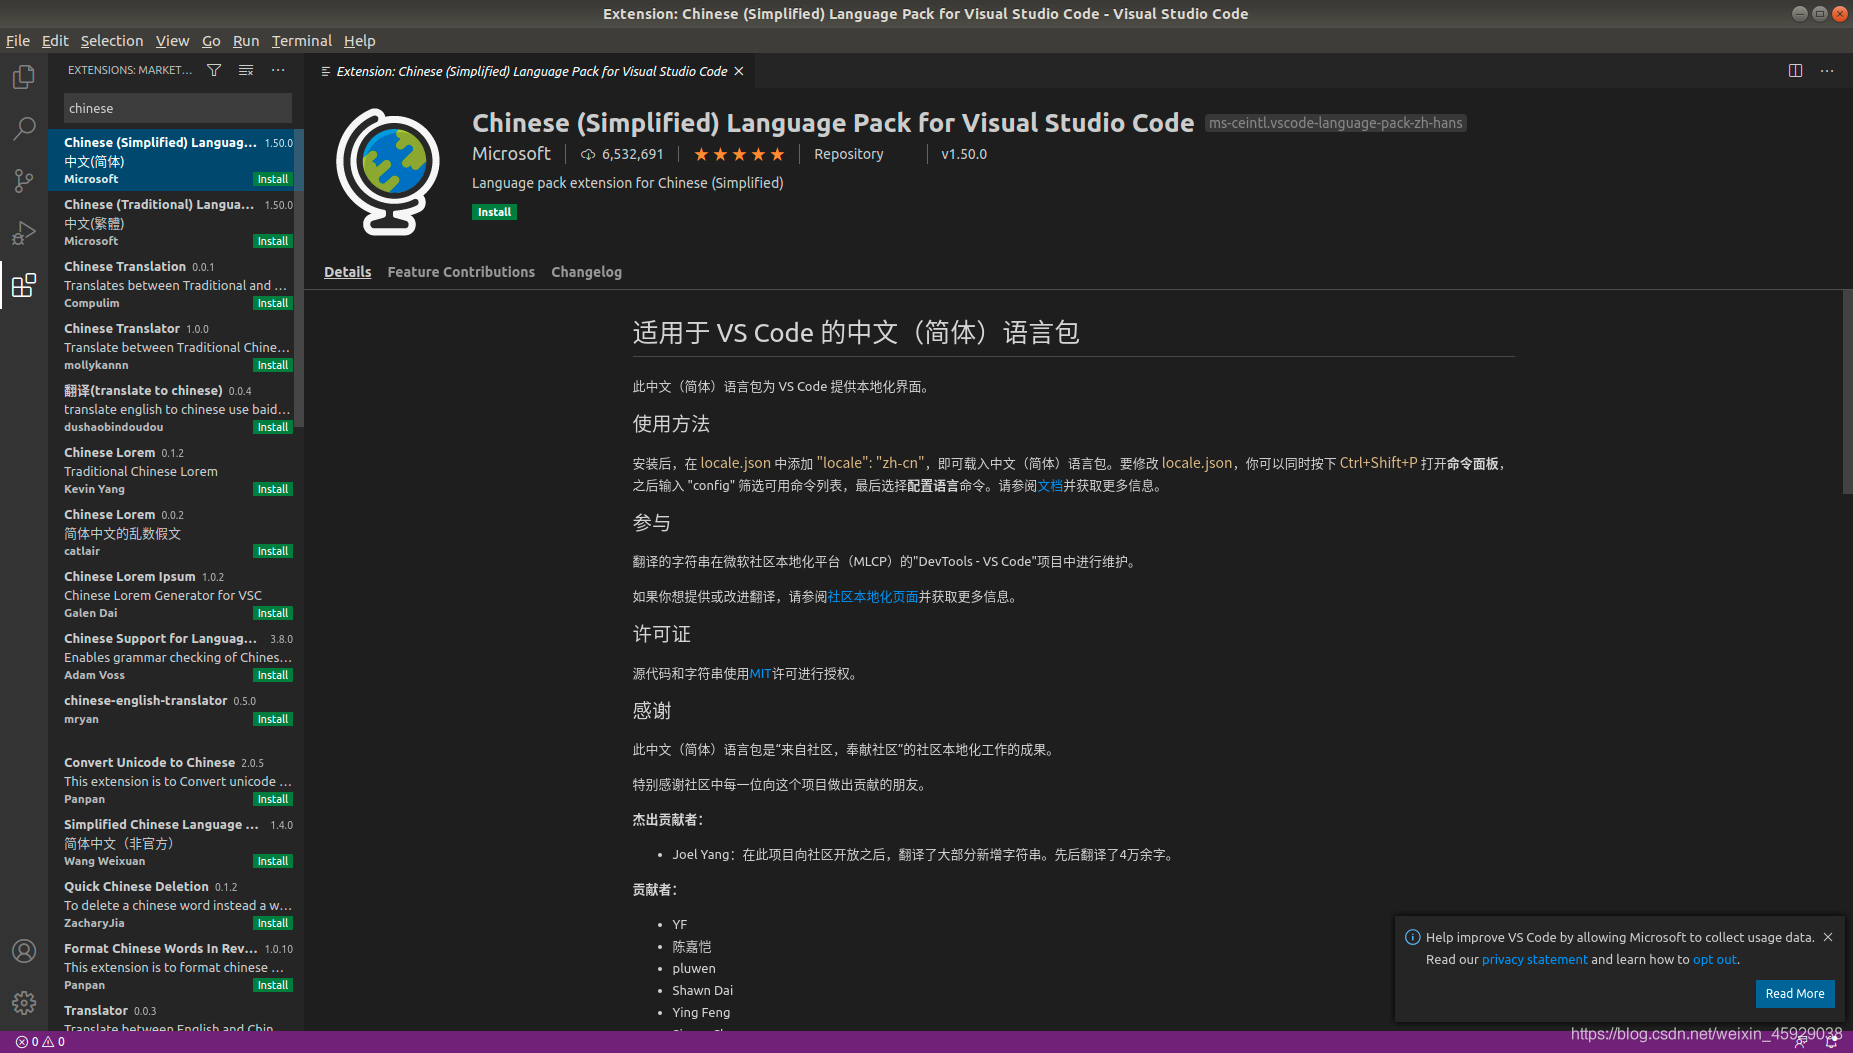The width and height of the screenshot is (1853, 1053).
Task: Install Chinese Lorem by Kevin Yang
Action: [272, 490]
